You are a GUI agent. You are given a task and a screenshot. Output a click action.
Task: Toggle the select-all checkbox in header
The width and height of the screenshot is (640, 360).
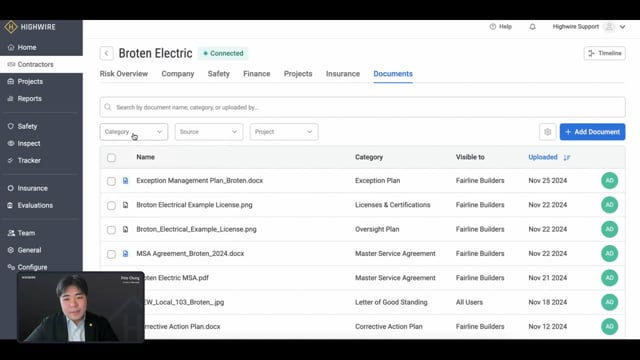pos(111,158)
